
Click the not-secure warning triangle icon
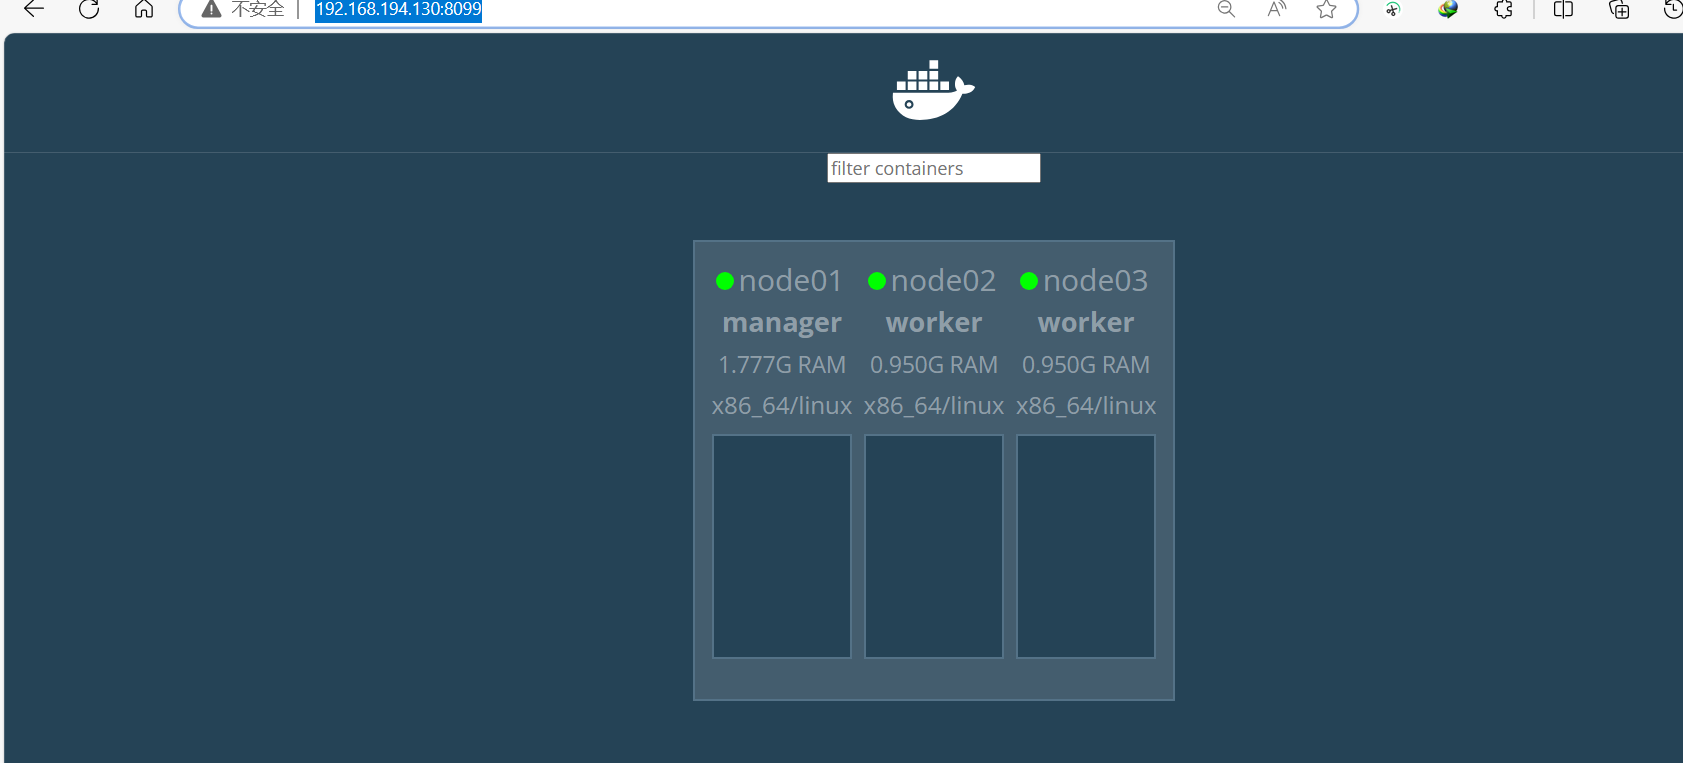(x=211, y=9)
